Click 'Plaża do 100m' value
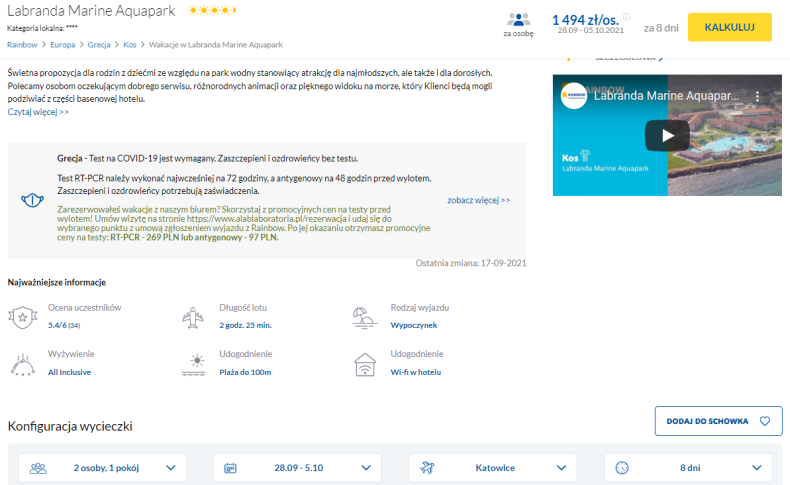790x485 pixels. (245, 372)
